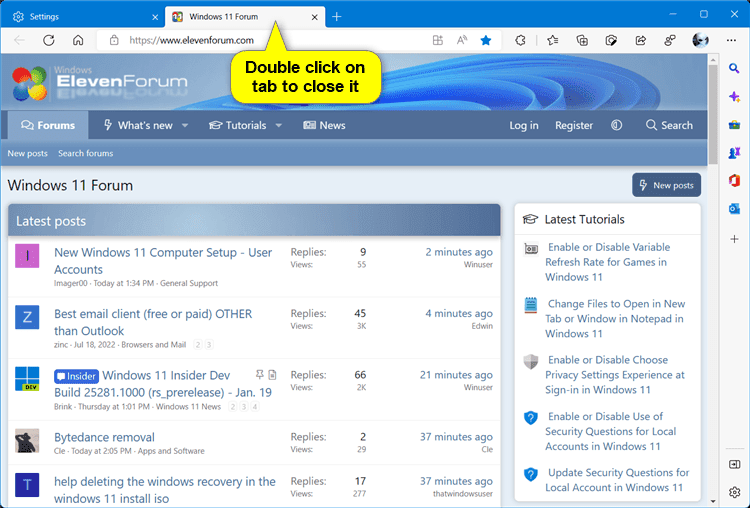The width and height of the screenshot is (750, 508).
Task: Go to the browser home page icon
Action: (x=78, y=40)
